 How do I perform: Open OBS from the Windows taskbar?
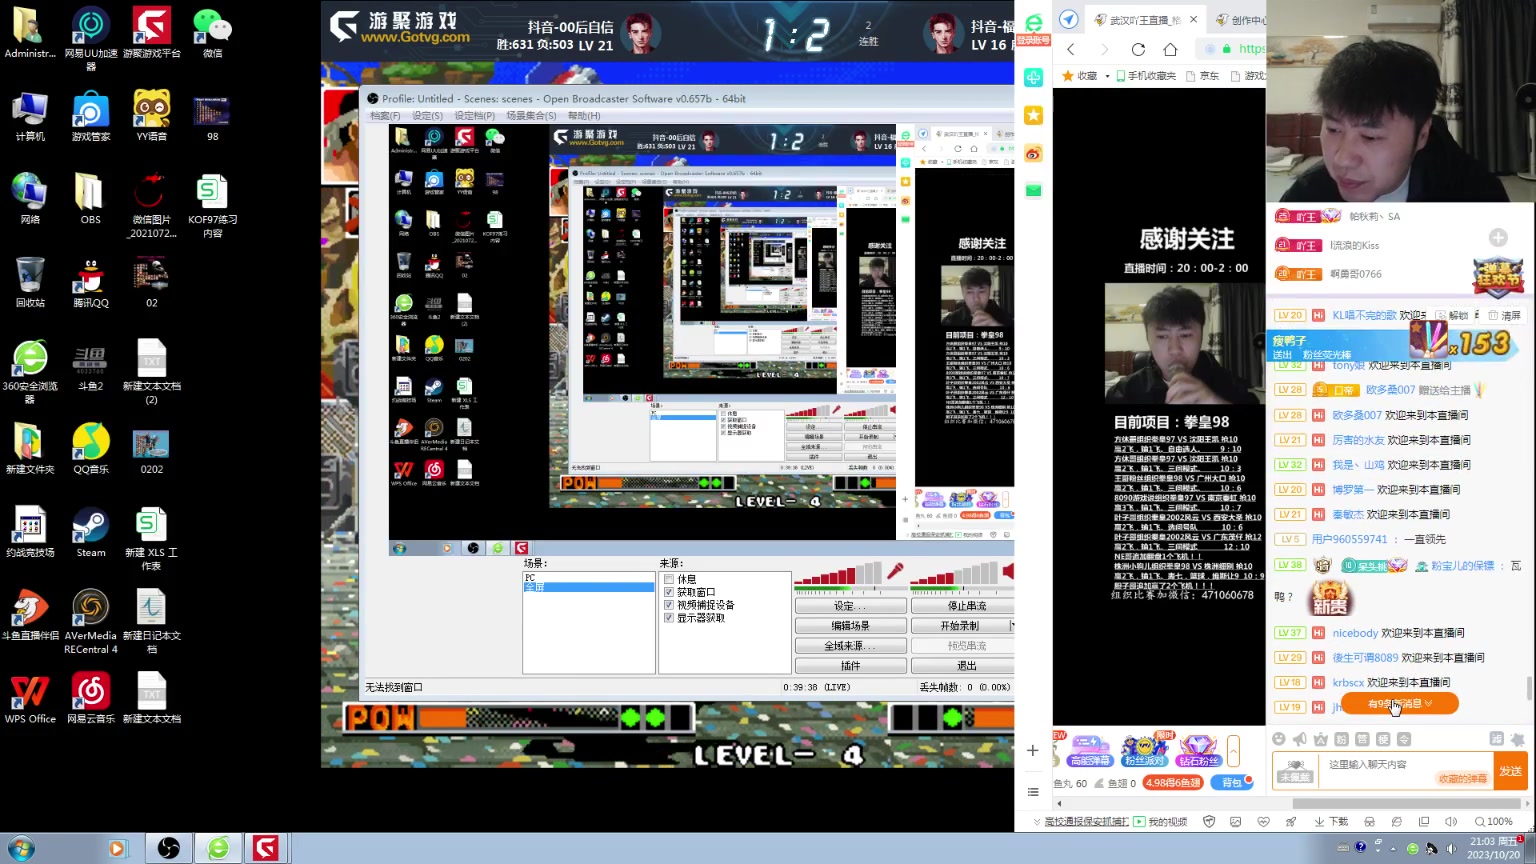(x=169, y=848)
